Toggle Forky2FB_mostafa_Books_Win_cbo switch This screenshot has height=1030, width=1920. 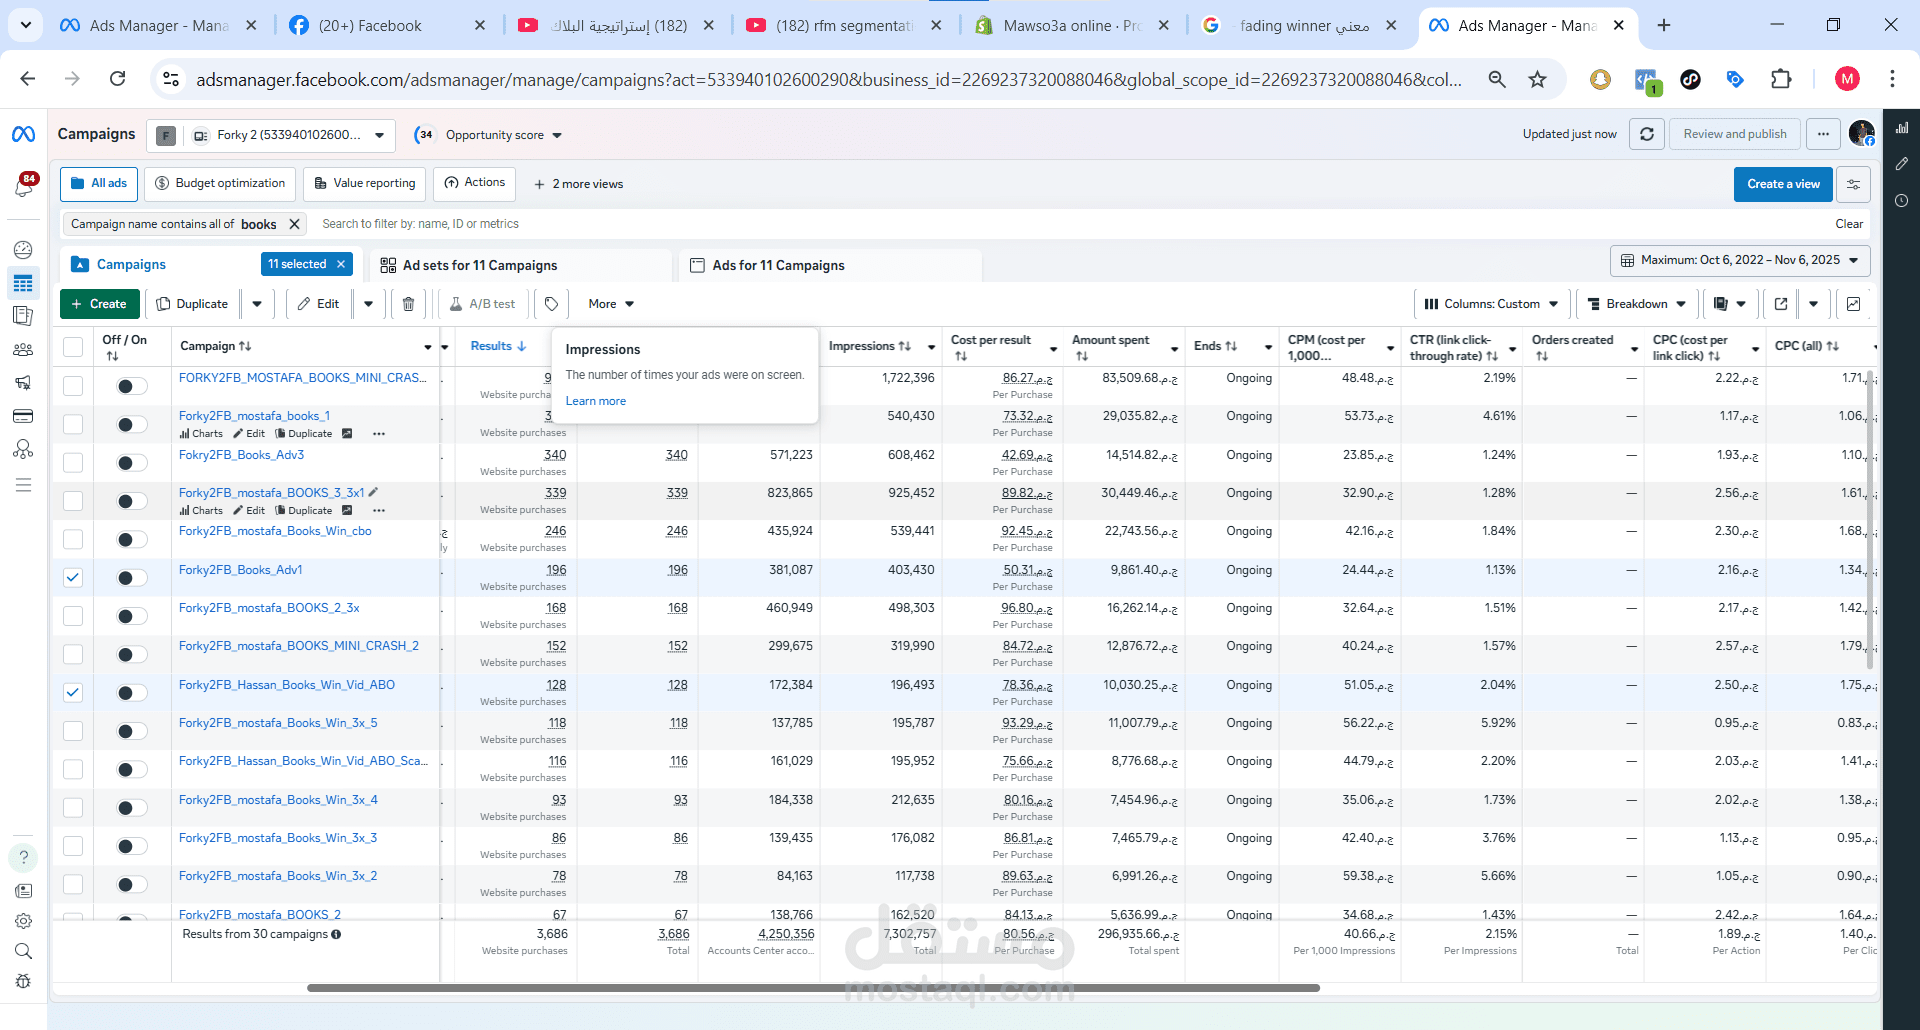click(131, 539)
